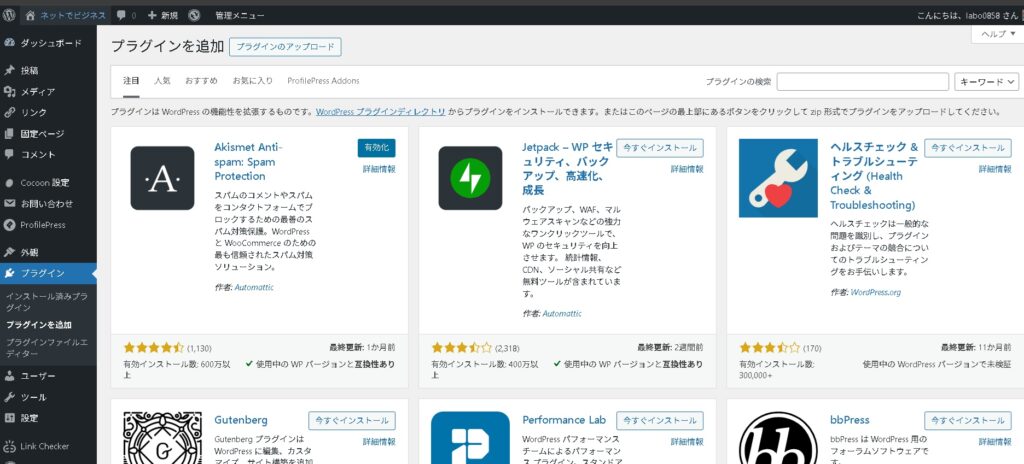
Task: Click the 設定 sidebar icon
Action: [x=9, y=418]
